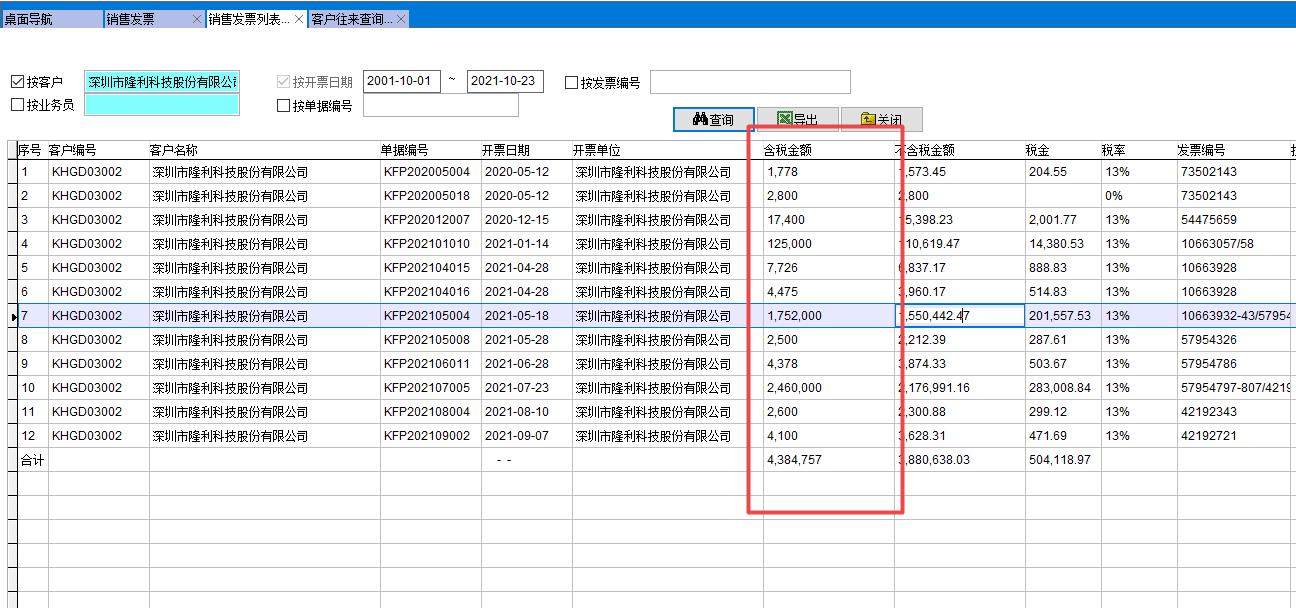Click the start date field 2001-10-01
The height and width of the screenshot is (608, 1296).
402,81
